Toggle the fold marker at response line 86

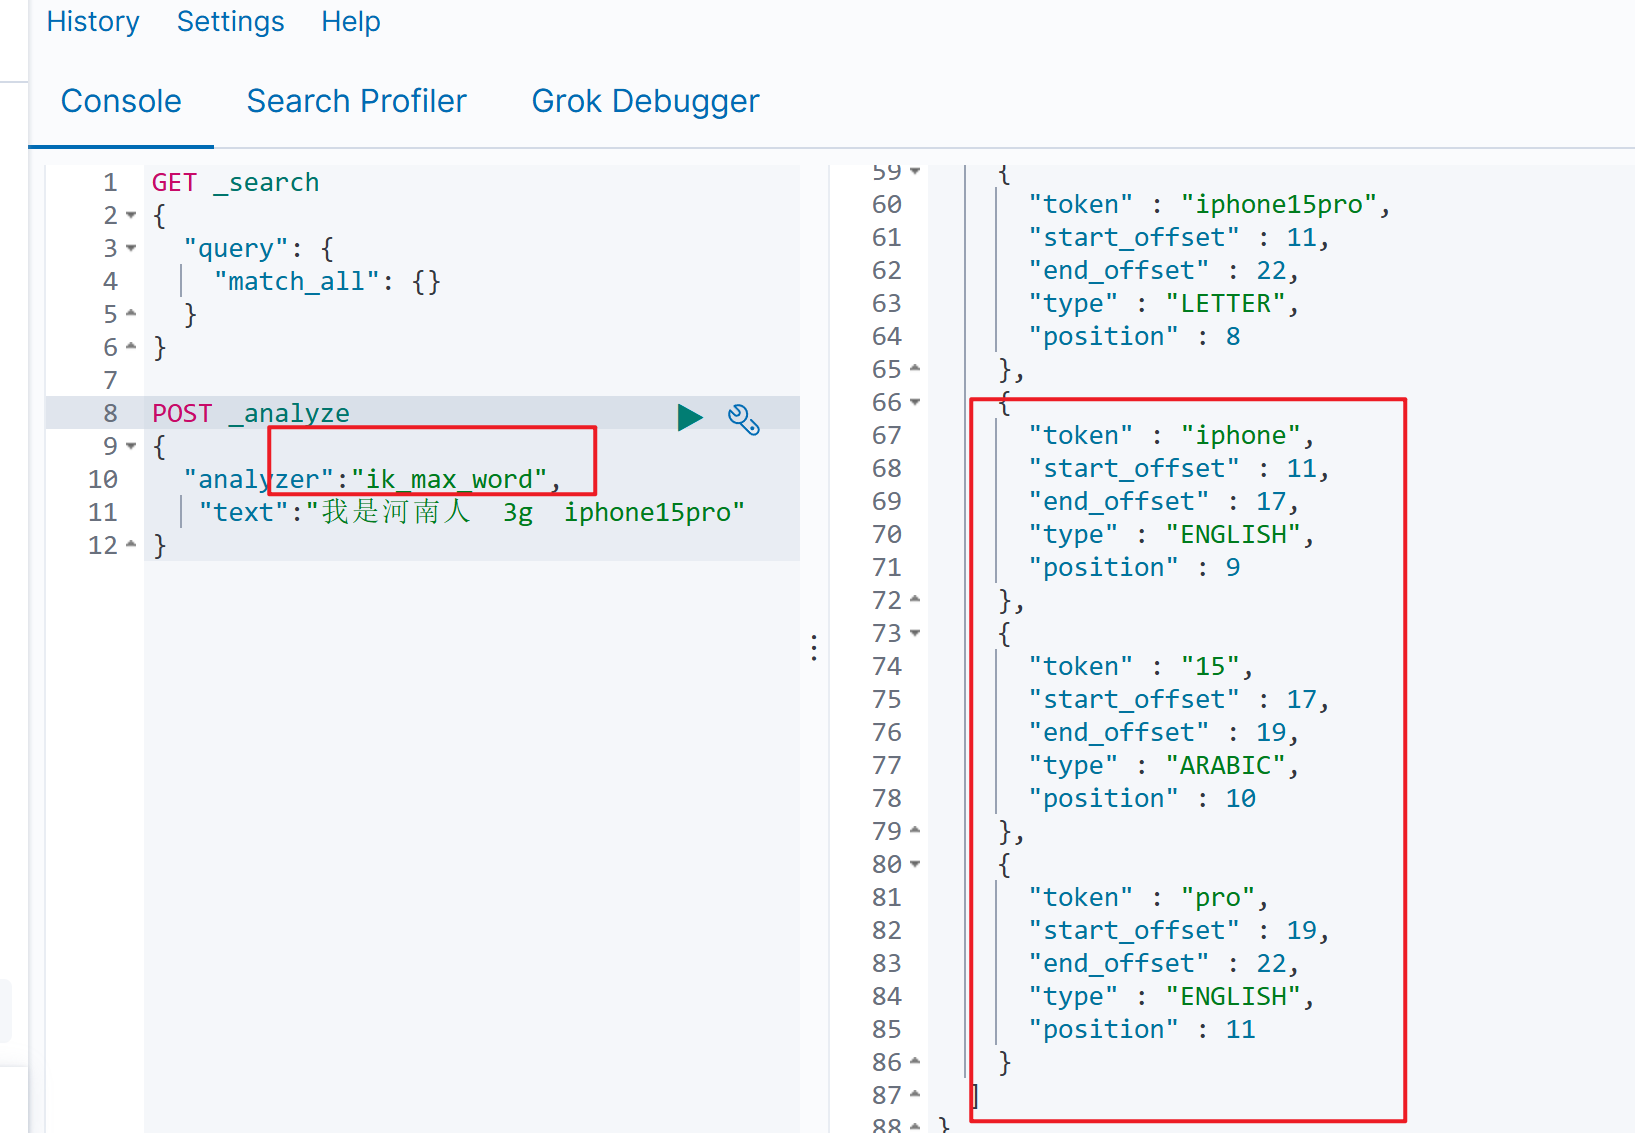pyautogui.click(x=915, y=1062)
